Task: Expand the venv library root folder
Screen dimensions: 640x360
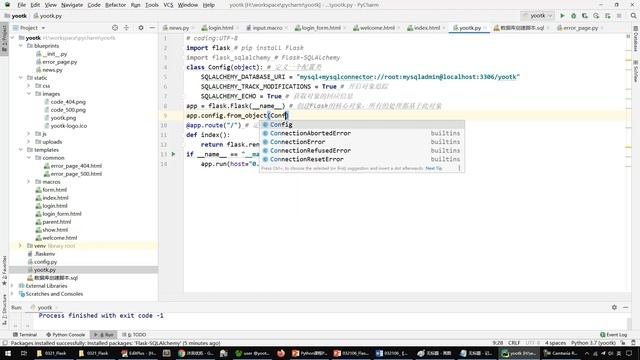Action: (20, 246)
